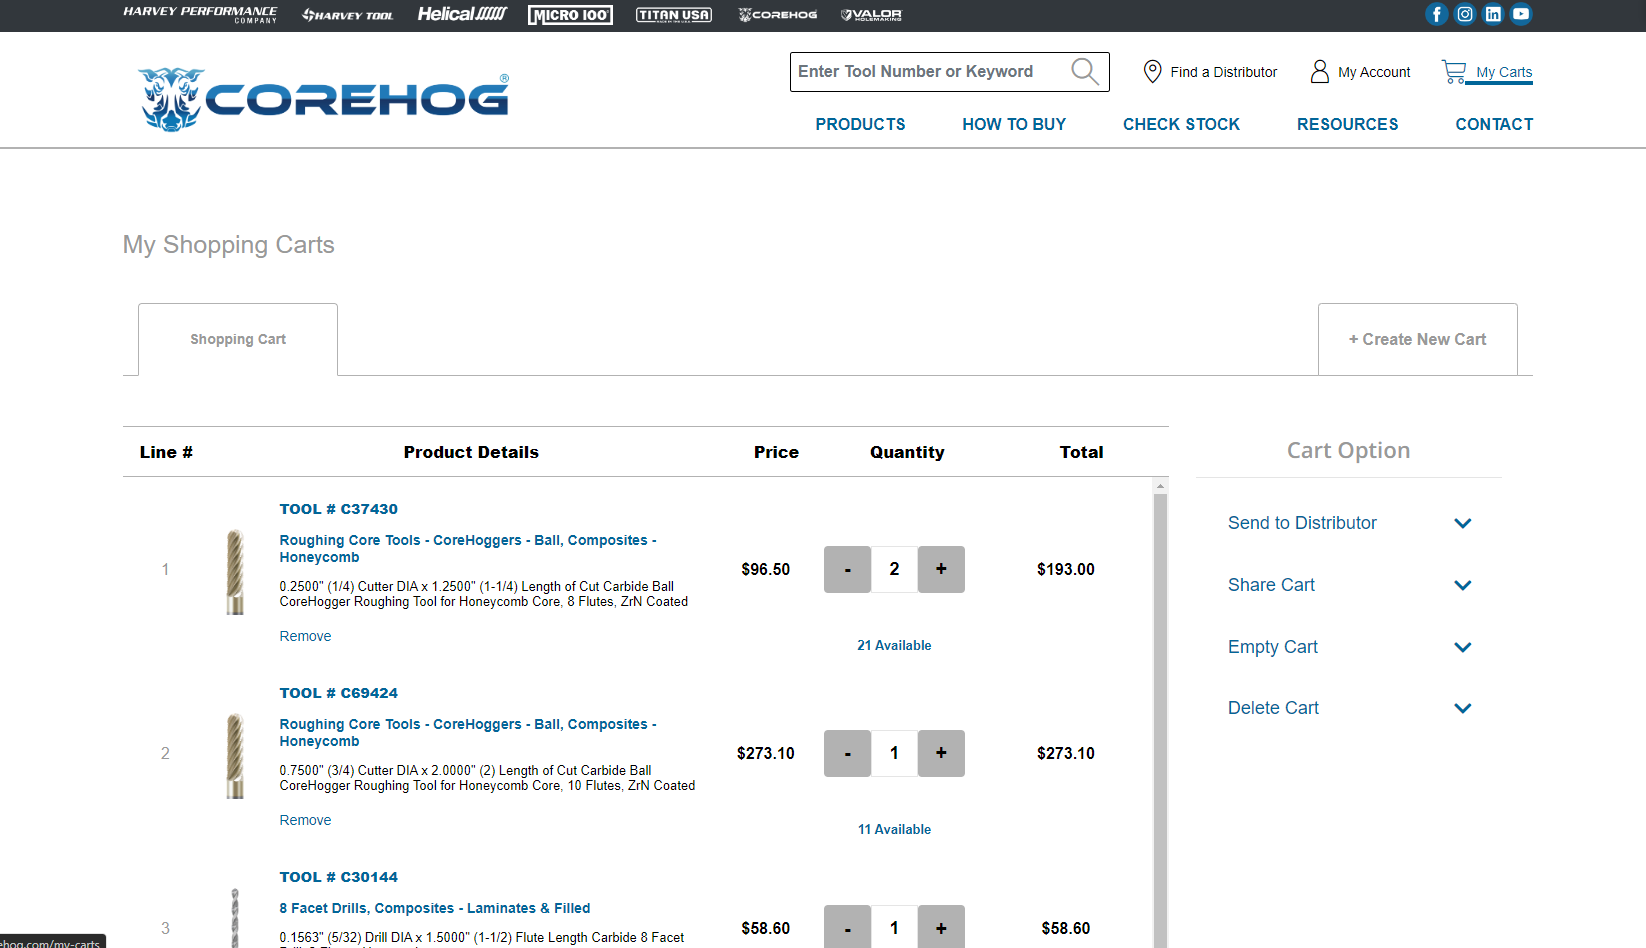Open the YouTube channel icon
This screenshot has width=1646, height=948.
pyautogui.click(x=1521, y=14)
